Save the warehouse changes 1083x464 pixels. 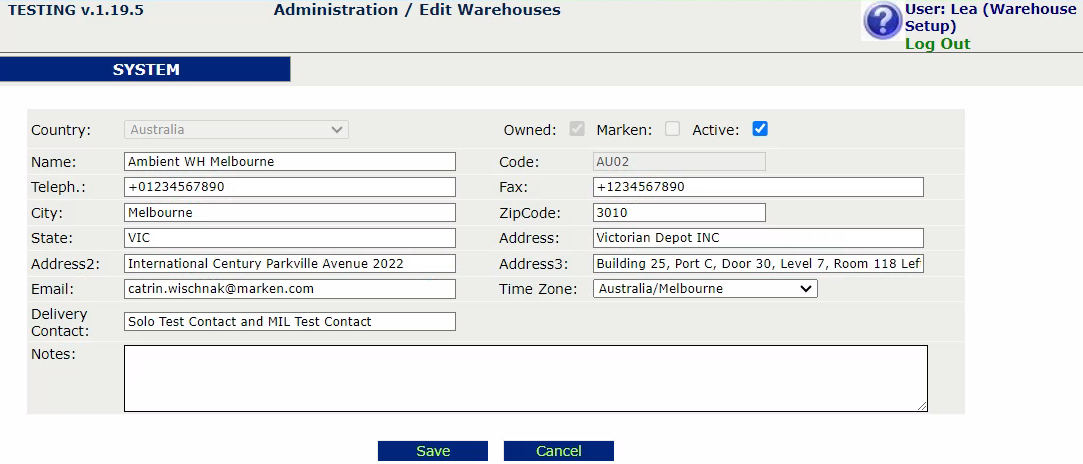[x=433, y=451]
